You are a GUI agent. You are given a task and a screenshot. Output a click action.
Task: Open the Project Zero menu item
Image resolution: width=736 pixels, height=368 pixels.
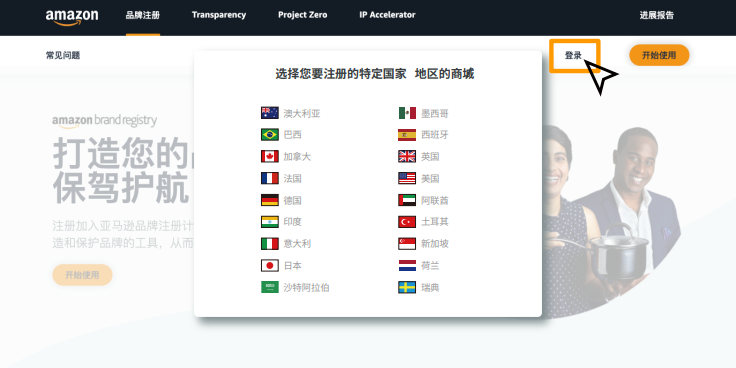click(302, 15)
